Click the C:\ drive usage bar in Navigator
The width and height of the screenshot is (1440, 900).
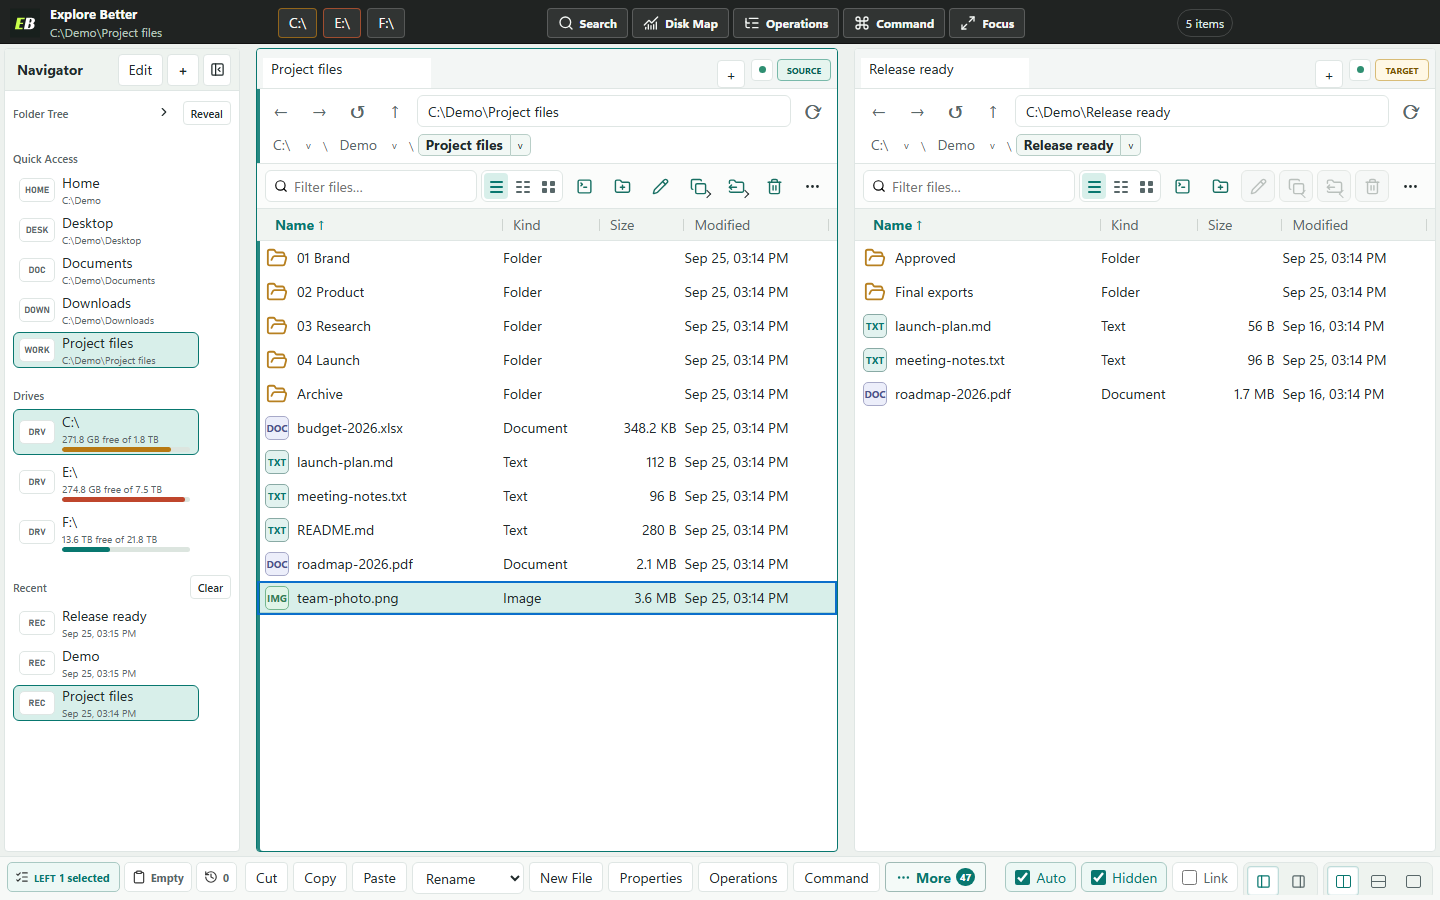[126, 449]
